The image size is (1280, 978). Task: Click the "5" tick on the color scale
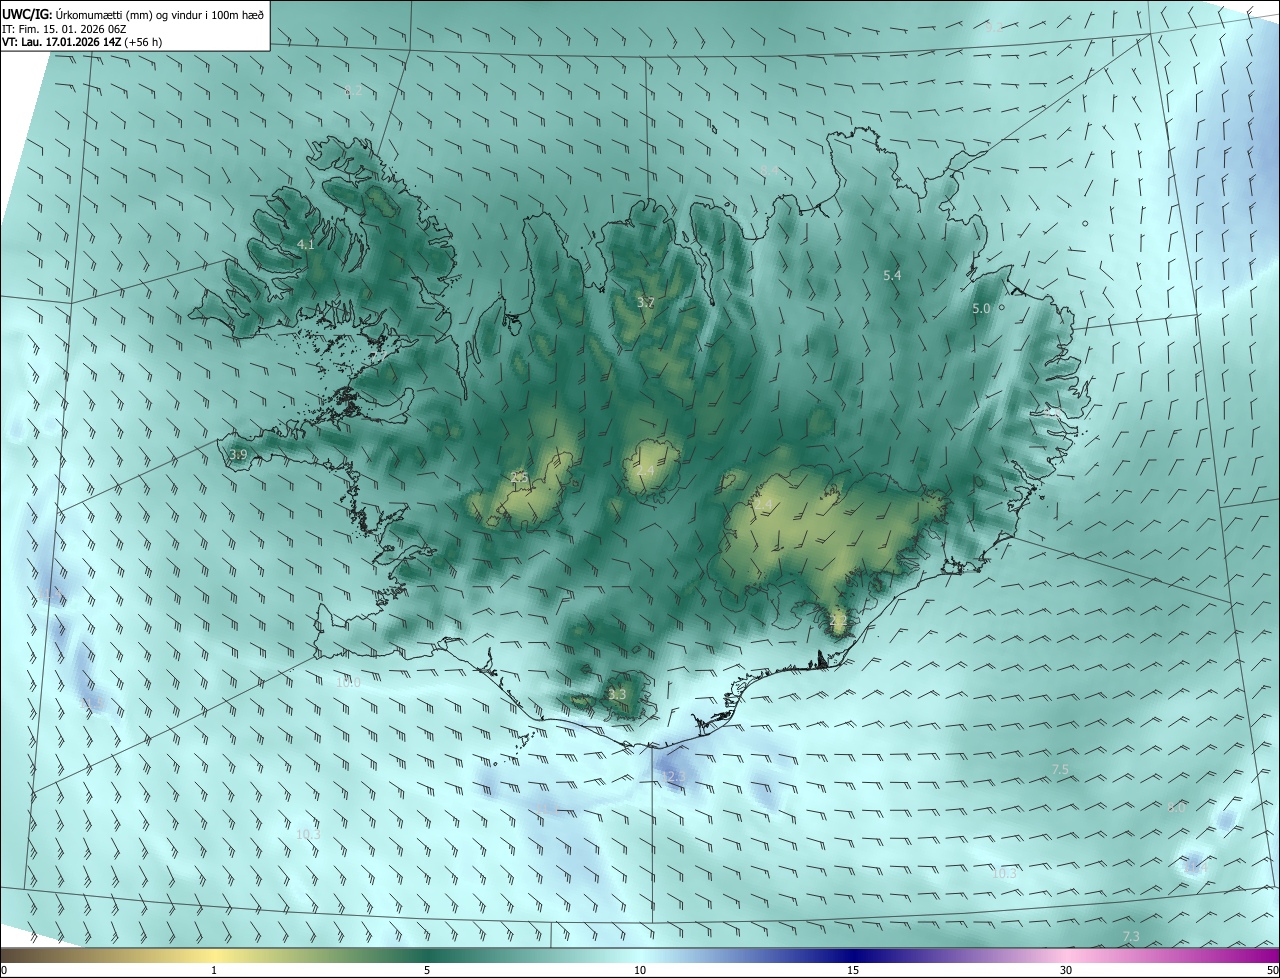coord(427,970)
